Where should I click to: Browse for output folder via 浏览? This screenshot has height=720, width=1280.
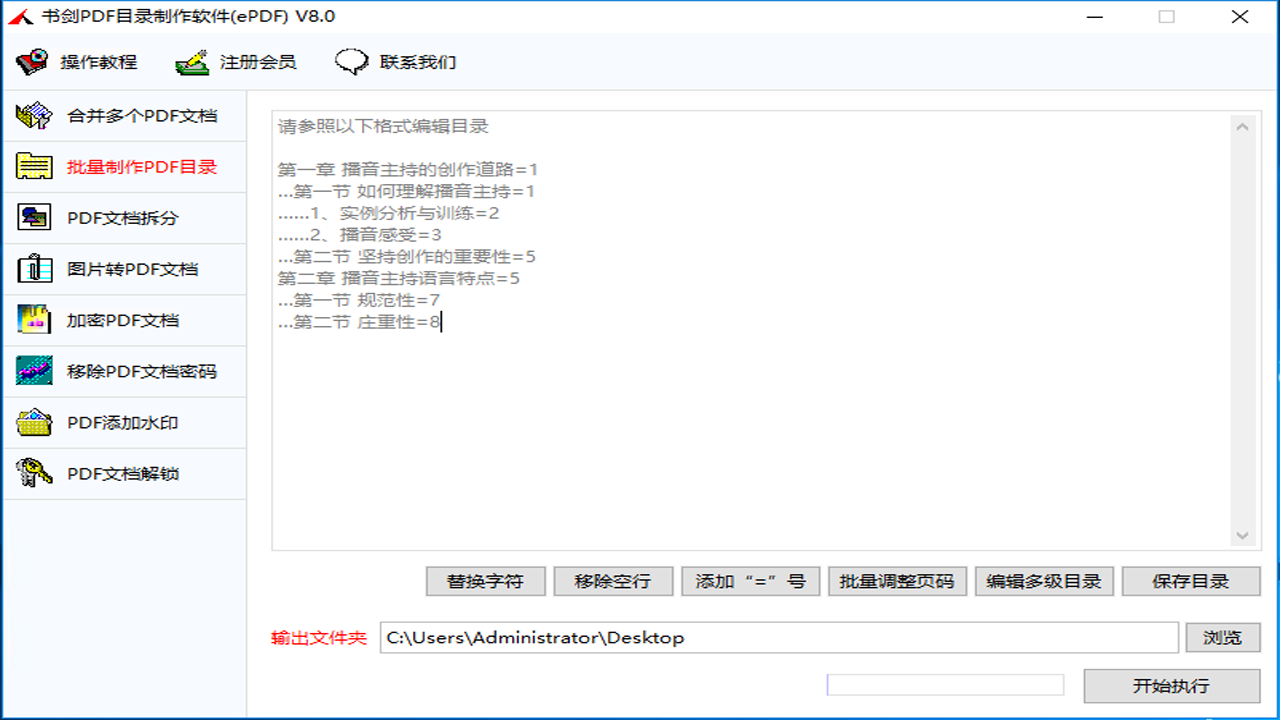click(x=1222, y=637)
